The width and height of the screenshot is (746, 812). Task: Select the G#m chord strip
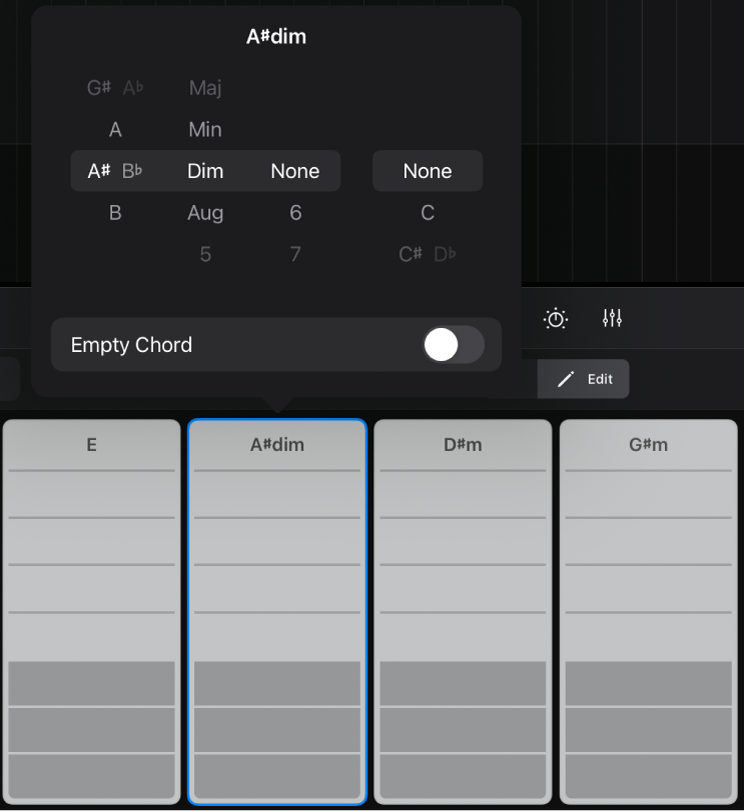click(648, 612)
